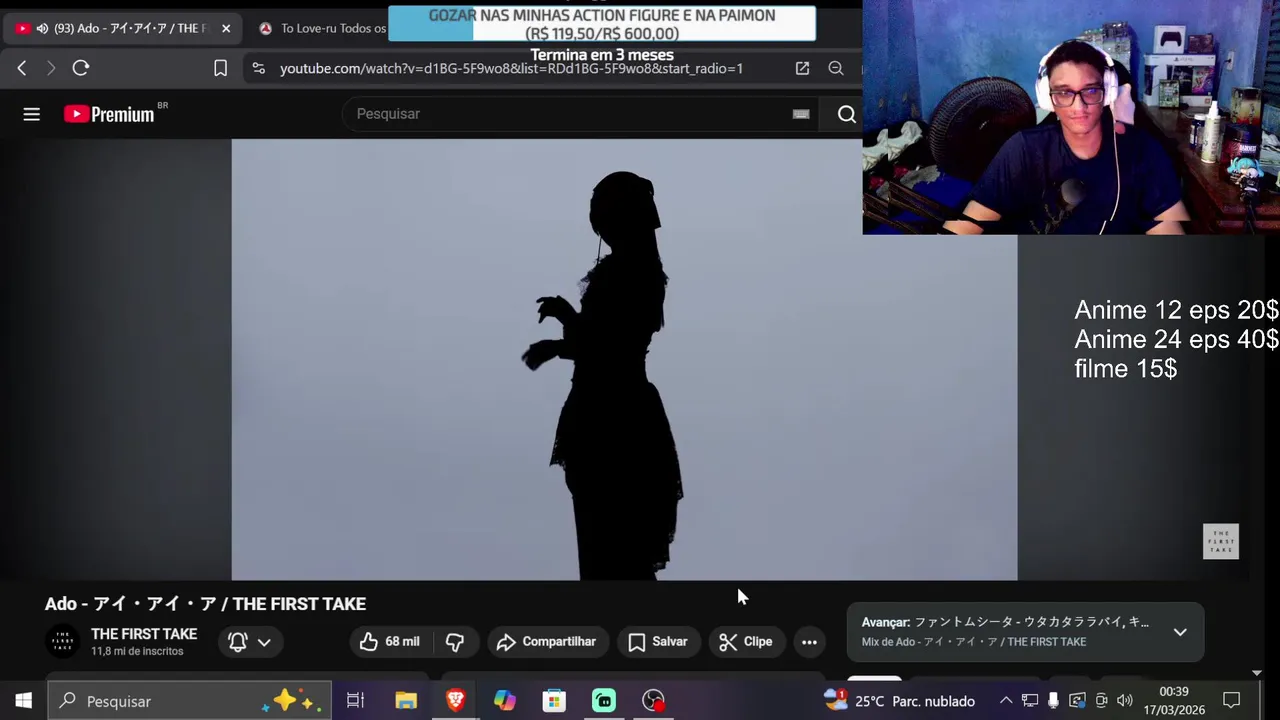Switch to the Ado THE FIRST TAKE tab
Screen dimensions: 1280x720
tap(122, 28)
